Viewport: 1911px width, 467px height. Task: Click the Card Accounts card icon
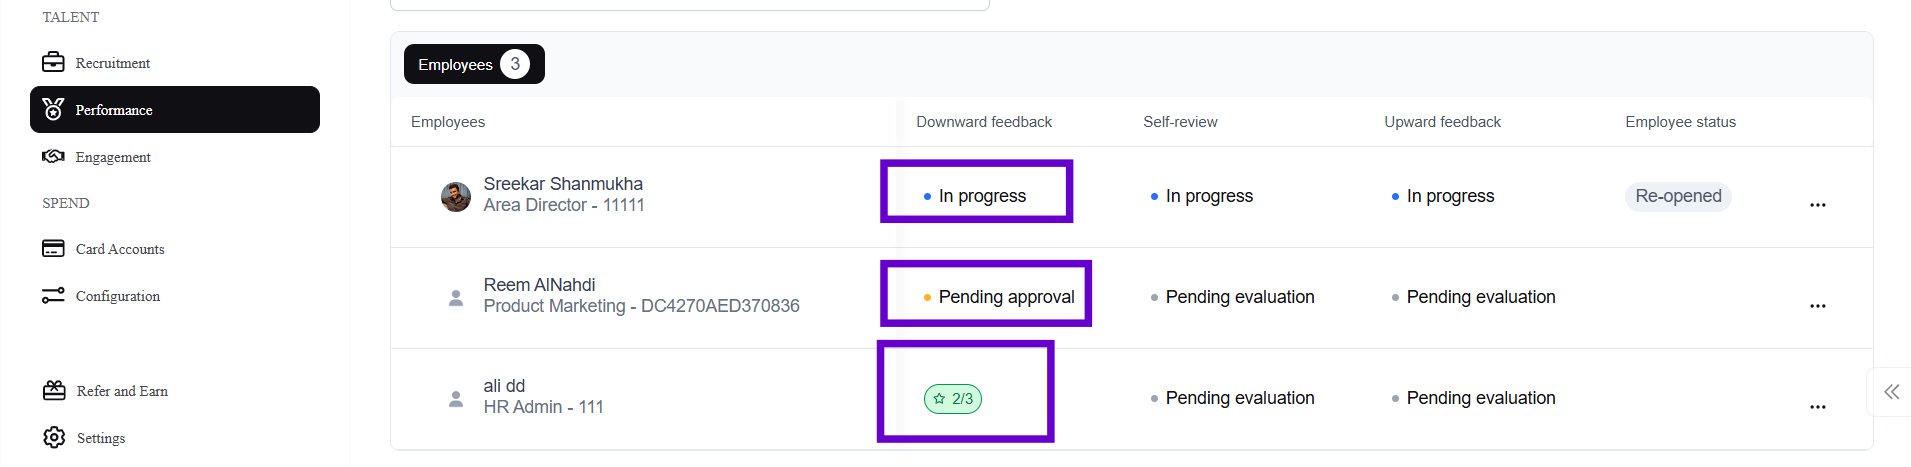53,248
